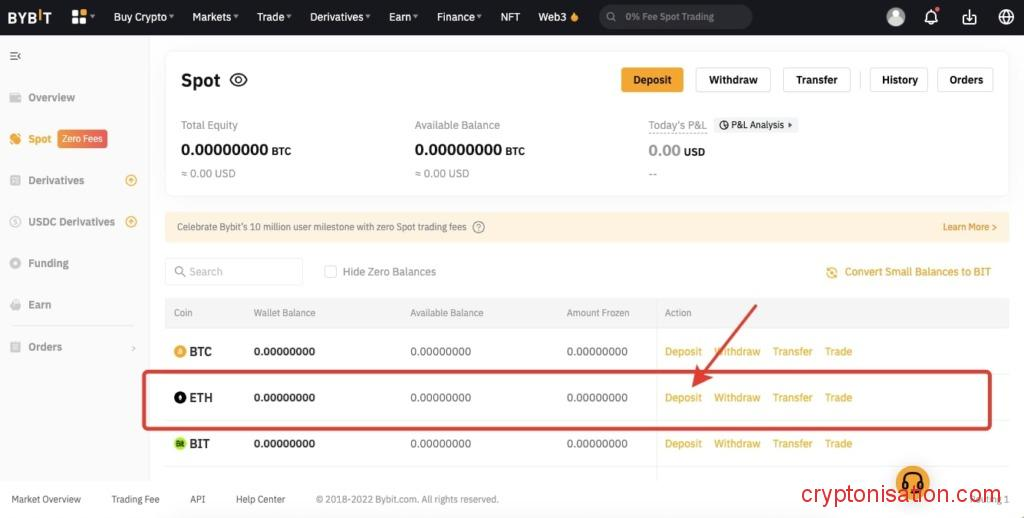
Task: Click the orange Deposit button
Action: coord(652,80)
